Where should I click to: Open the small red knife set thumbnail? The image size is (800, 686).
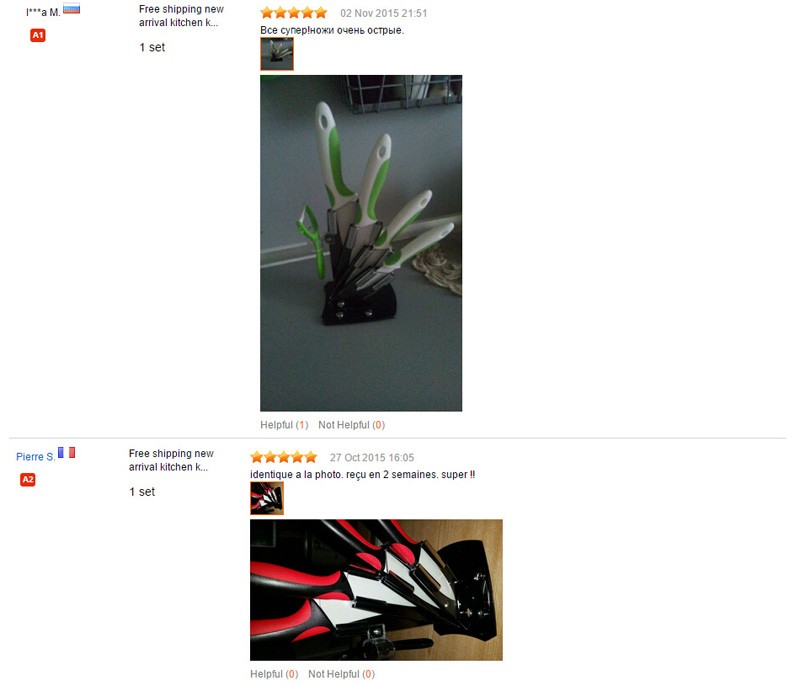(267, 498)
